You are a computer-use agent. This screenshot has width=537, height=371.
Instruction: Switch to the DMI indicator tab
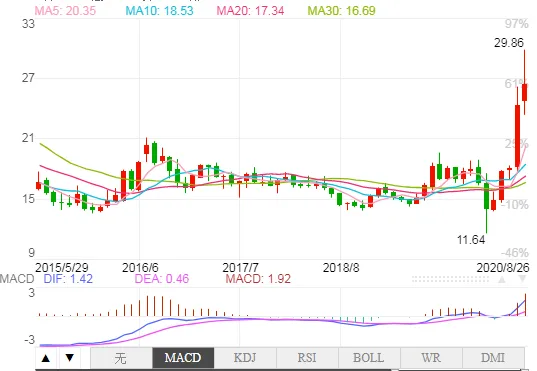coord(493,358)
